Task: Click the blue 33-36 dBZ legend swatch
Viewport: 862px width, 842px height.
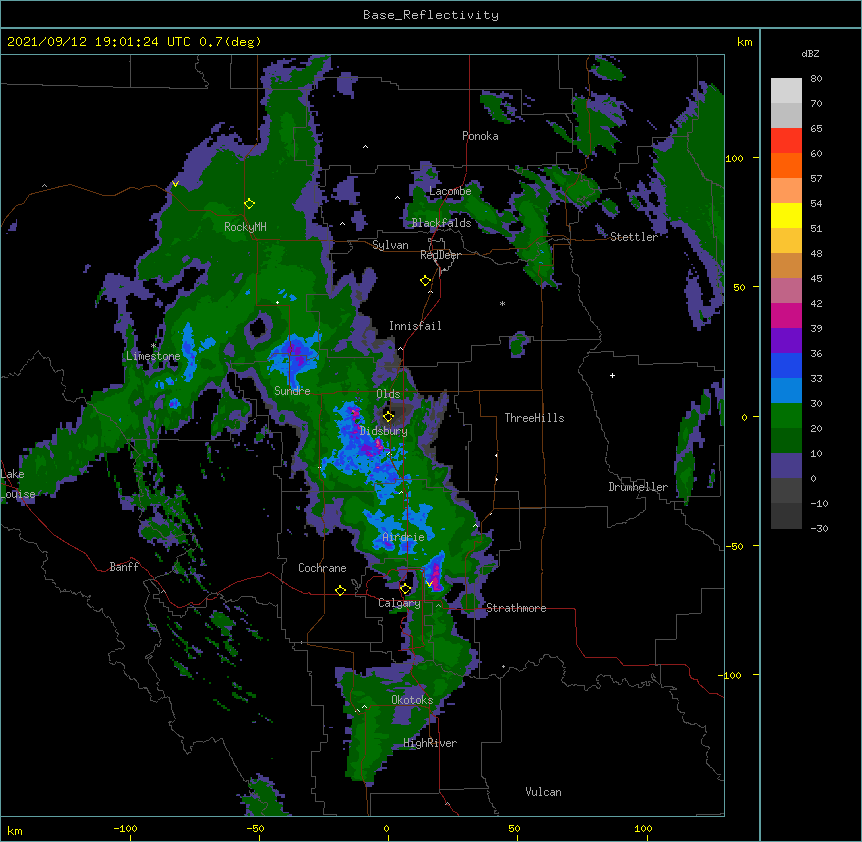Action: pyautogui.click(x=786, y=365)
